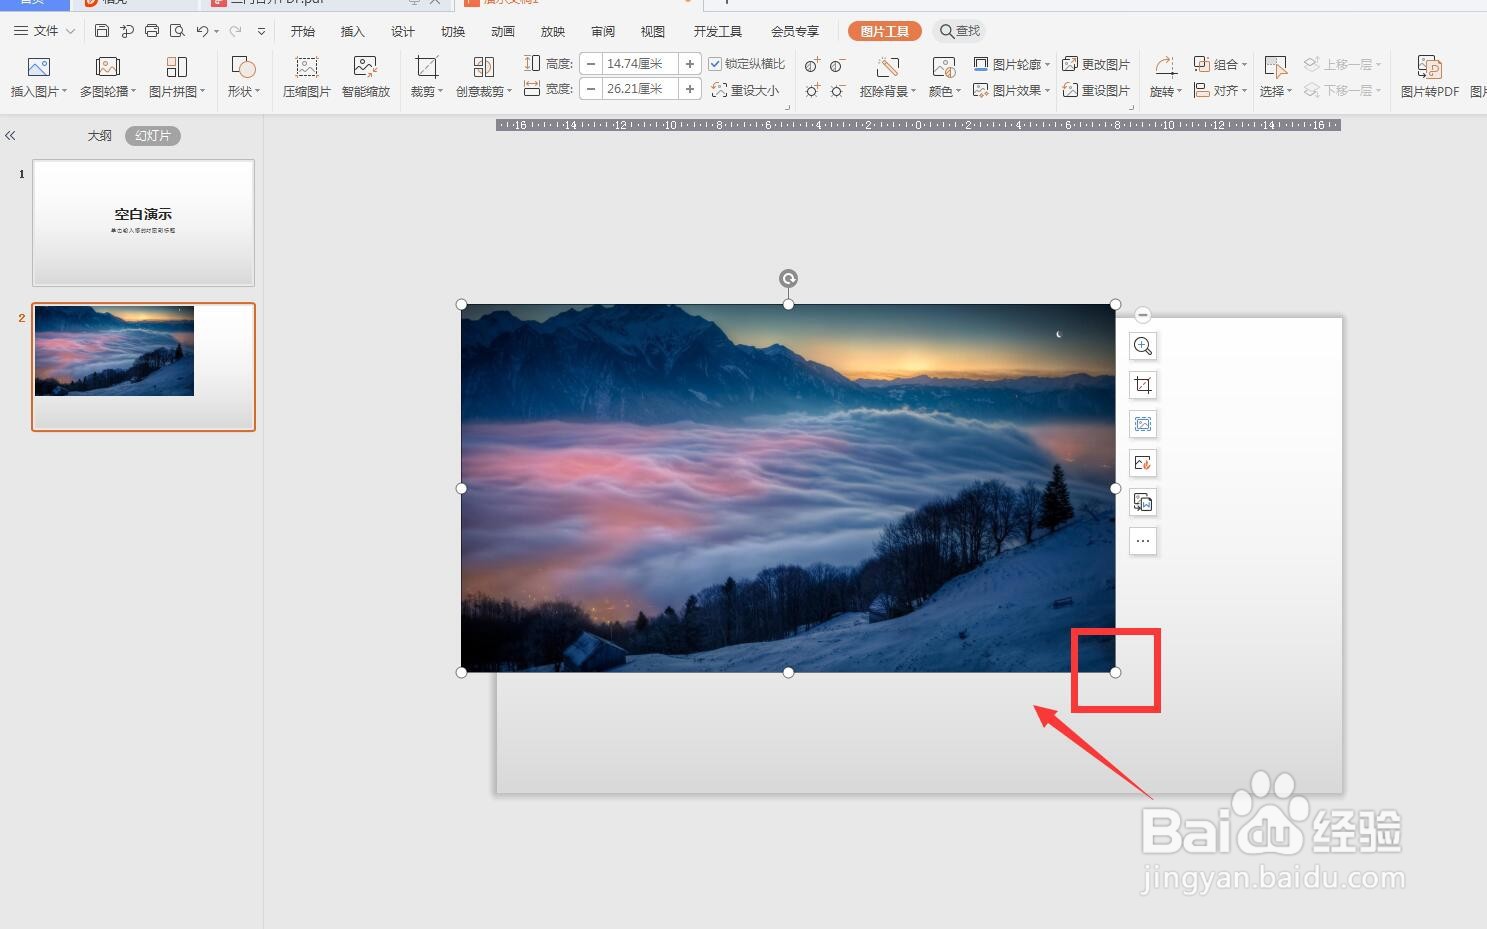The height and width of the screenshot is (929, 1487).
Task: Open 图片轮廓 (Picture Outline) dropdown
Action: tap(1011, 64)
